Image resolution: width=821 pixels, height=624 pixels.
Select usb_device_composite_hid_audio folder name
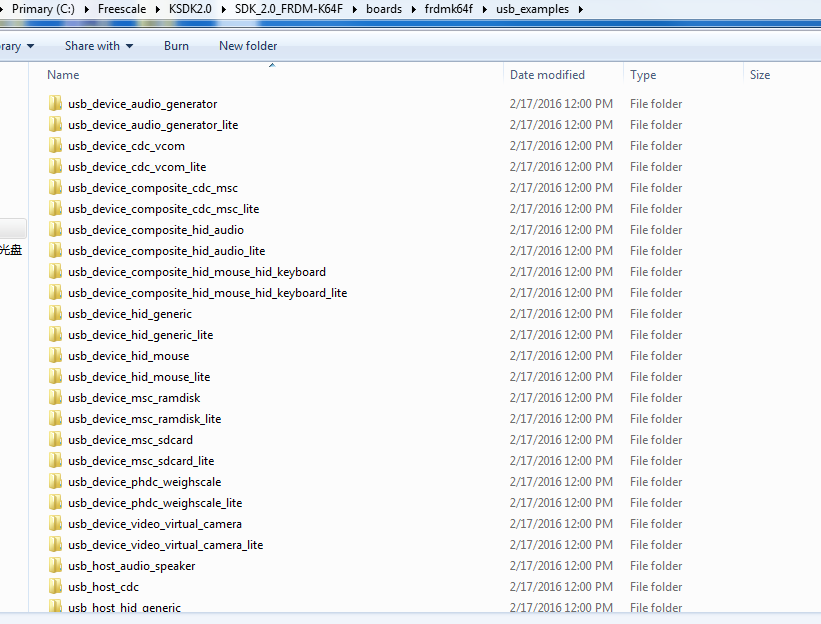[x=156, y=230]
